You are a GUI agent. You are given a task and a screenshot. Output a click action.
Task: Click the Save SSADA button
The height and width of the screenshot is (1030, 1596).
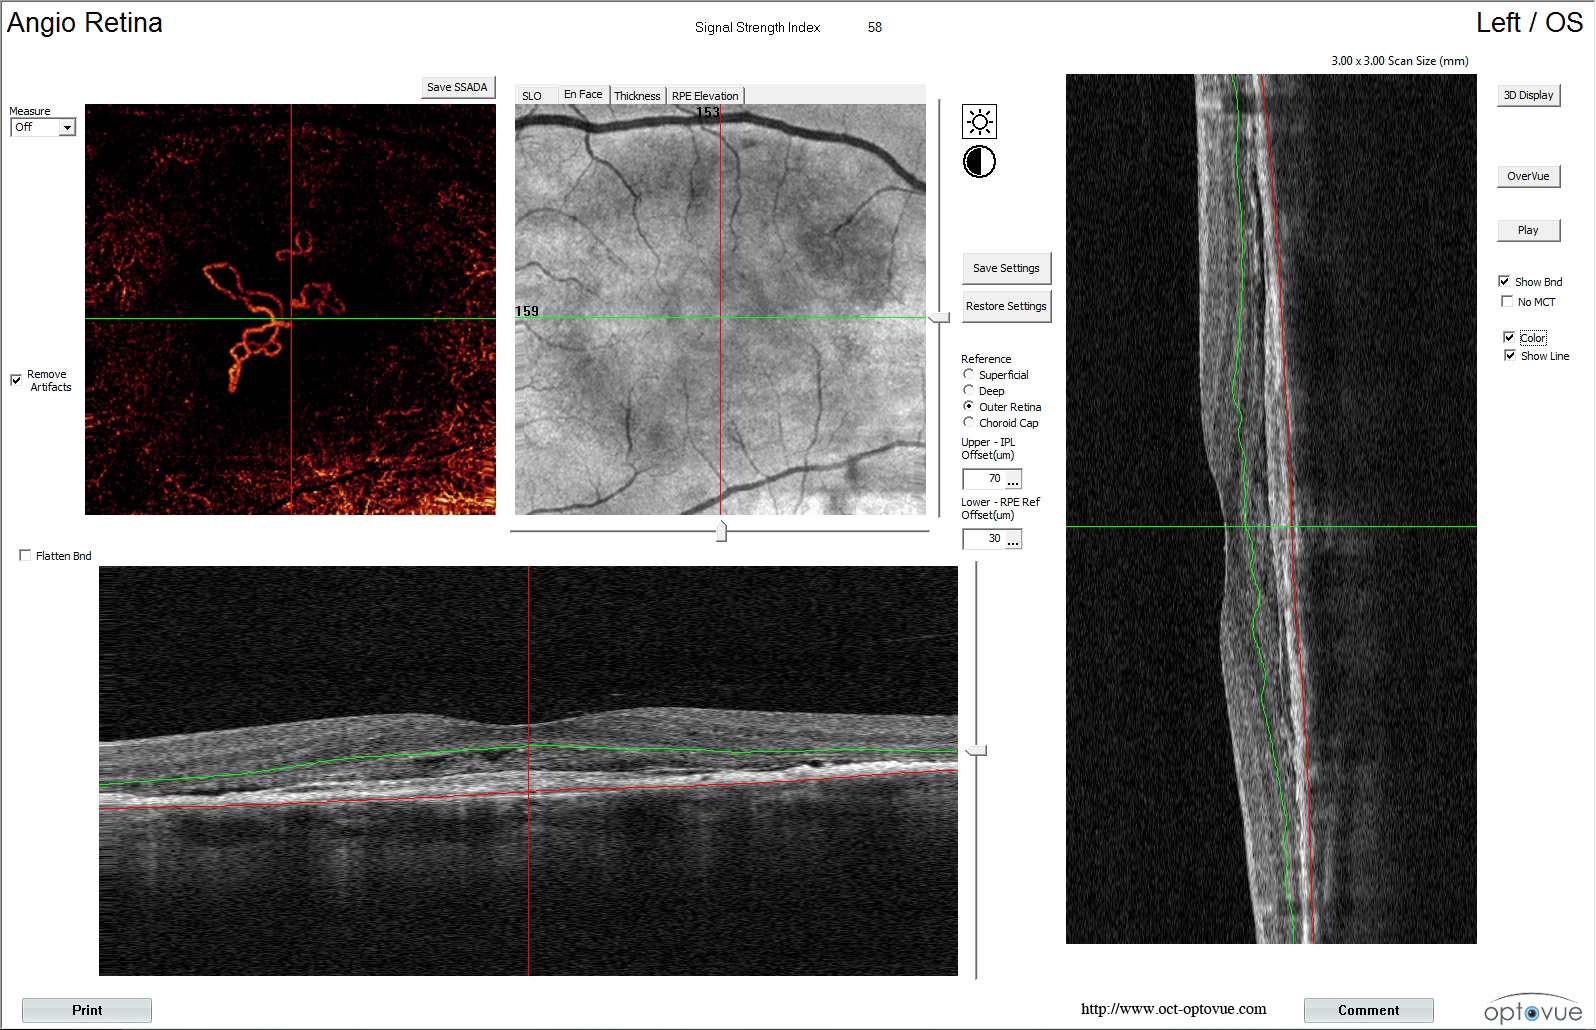tap(457, 87)
